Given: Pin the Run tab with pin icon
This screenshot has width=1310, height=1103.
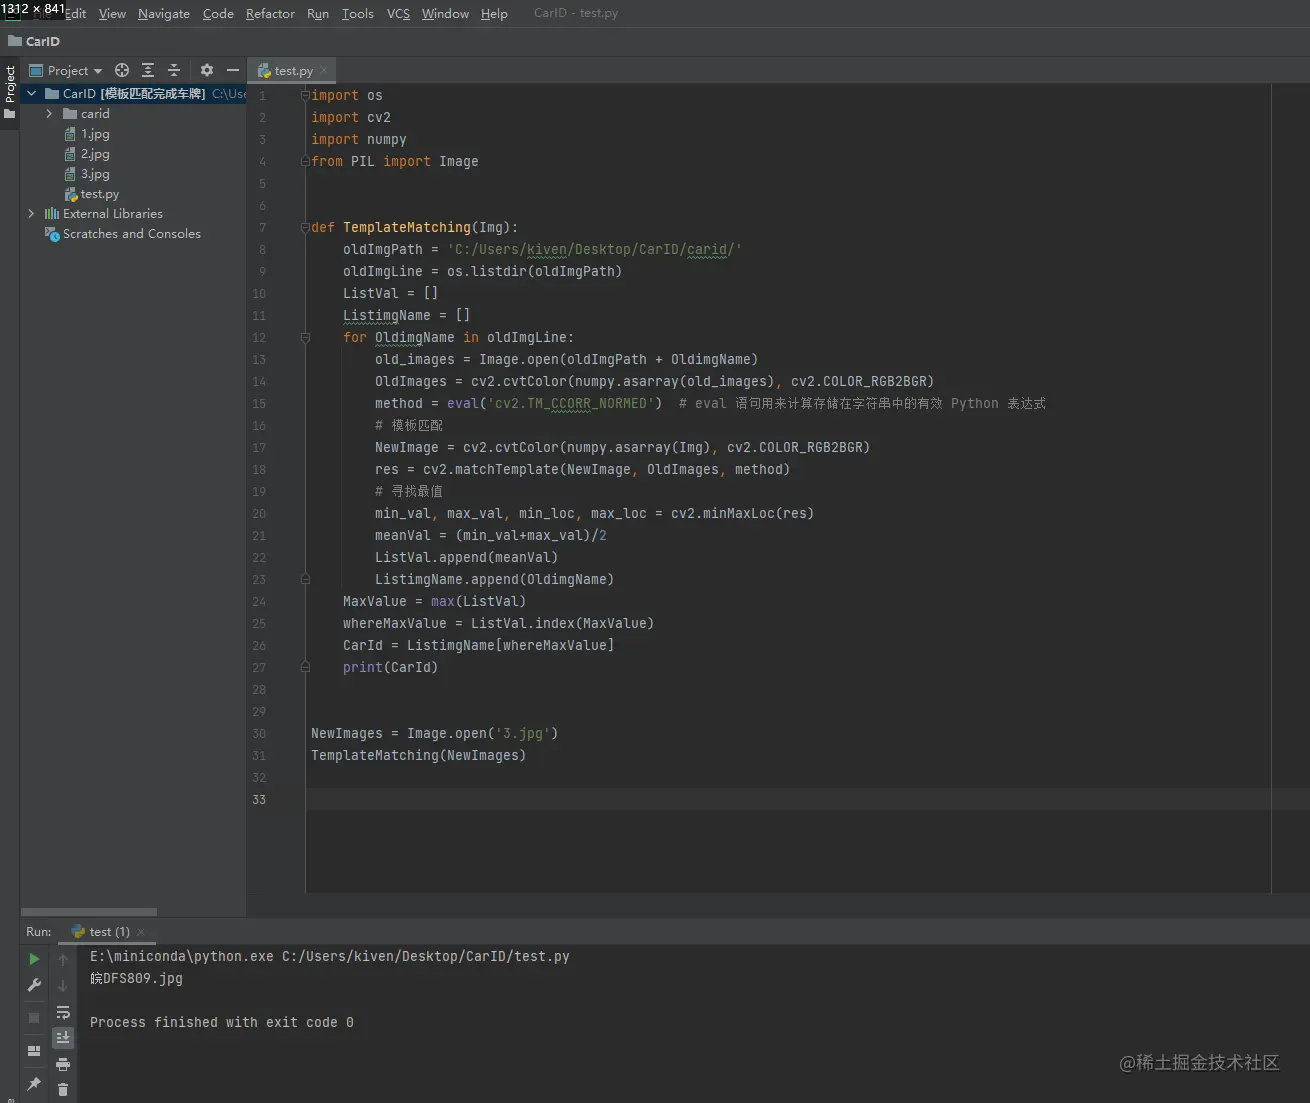Looking at the screenshot, I should click(x=34, y=1084).
